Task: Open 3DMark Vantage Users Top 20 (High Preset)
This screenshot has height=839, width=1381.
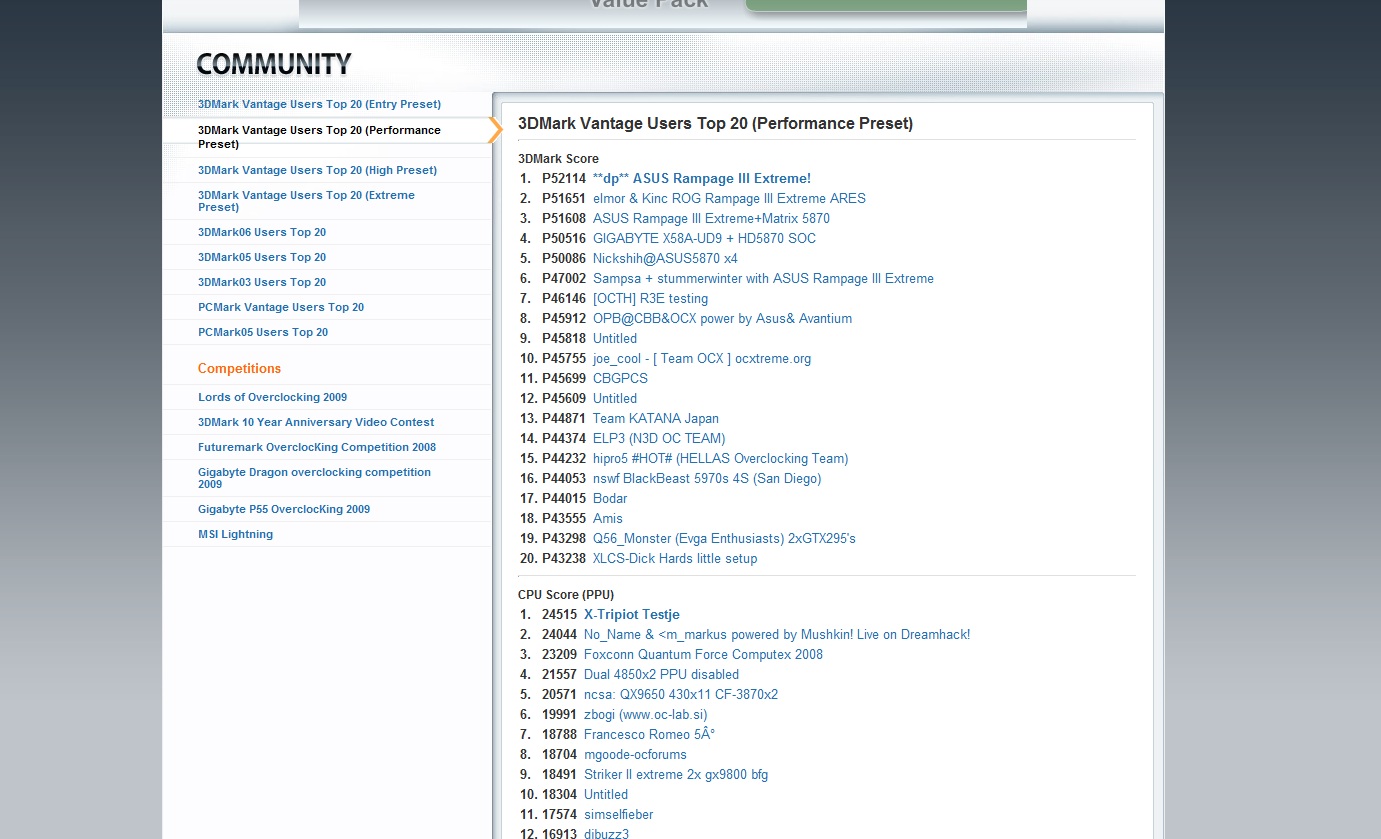Action: point(317,170)
